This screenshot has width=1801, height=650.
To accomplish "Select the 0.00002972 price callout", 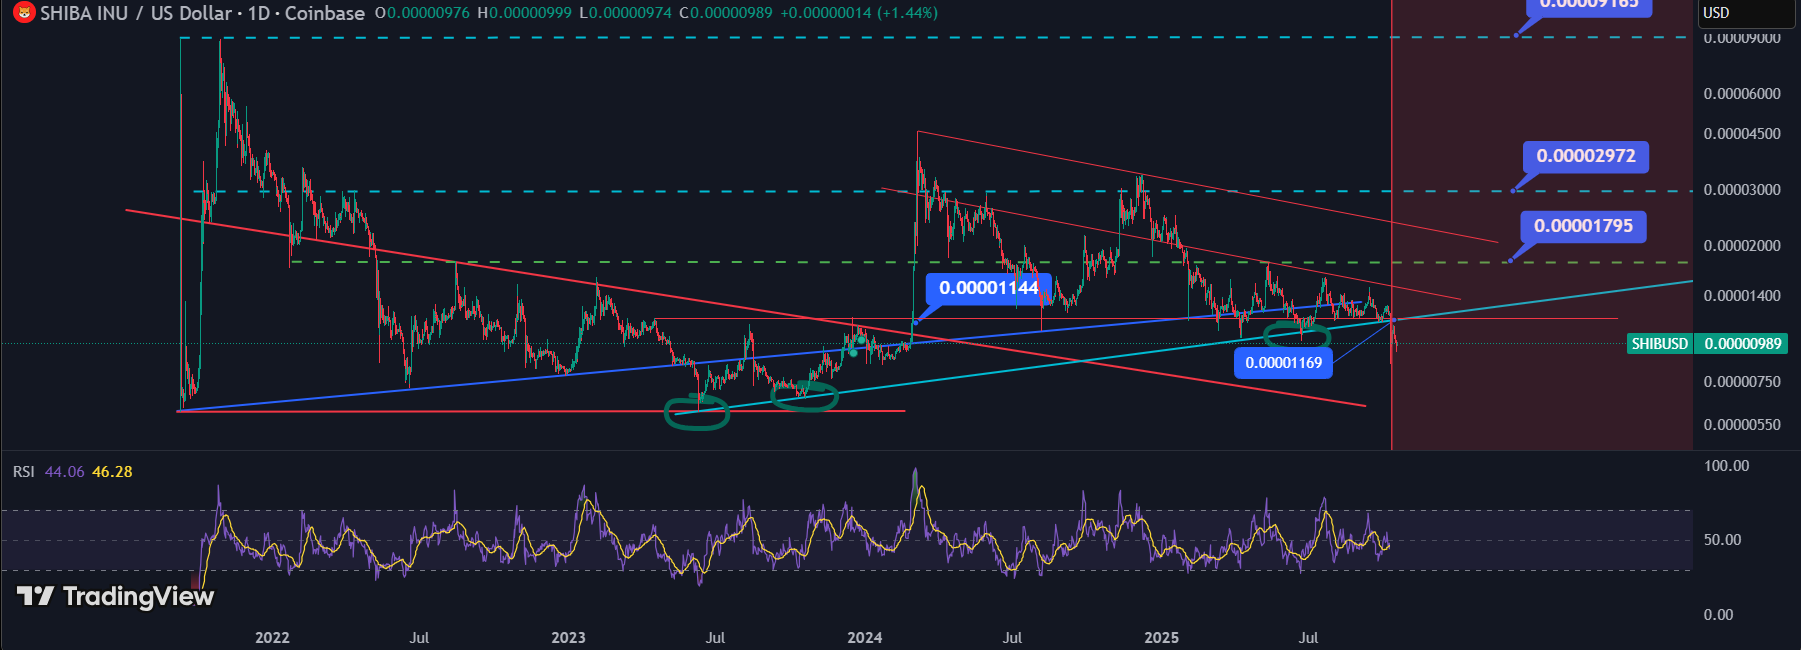I will pos(1585,156).
